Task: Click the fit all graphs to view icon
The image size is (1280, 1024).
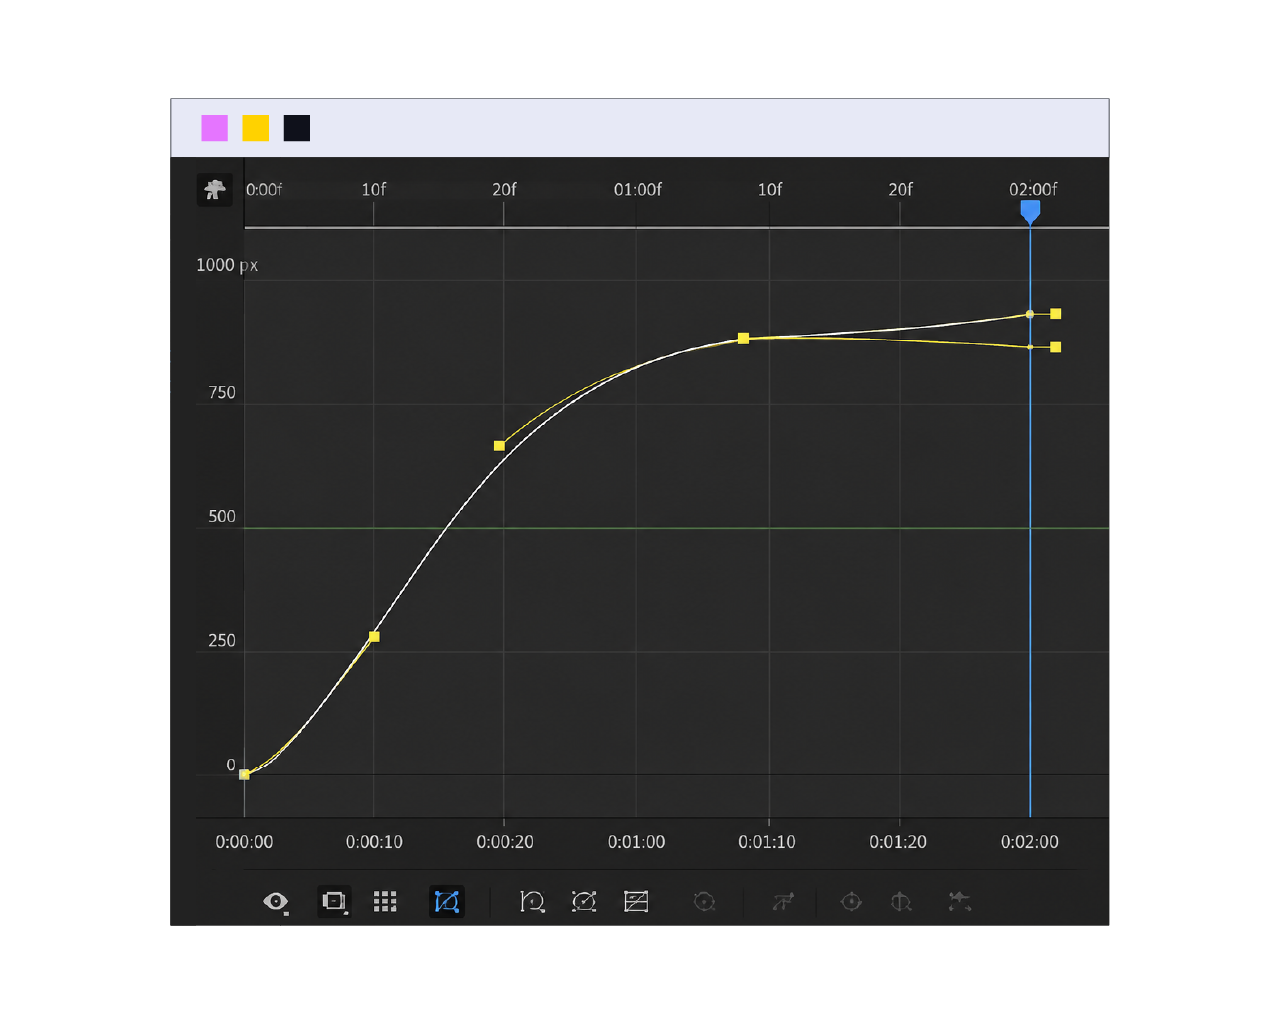Action: click(636, 902)
